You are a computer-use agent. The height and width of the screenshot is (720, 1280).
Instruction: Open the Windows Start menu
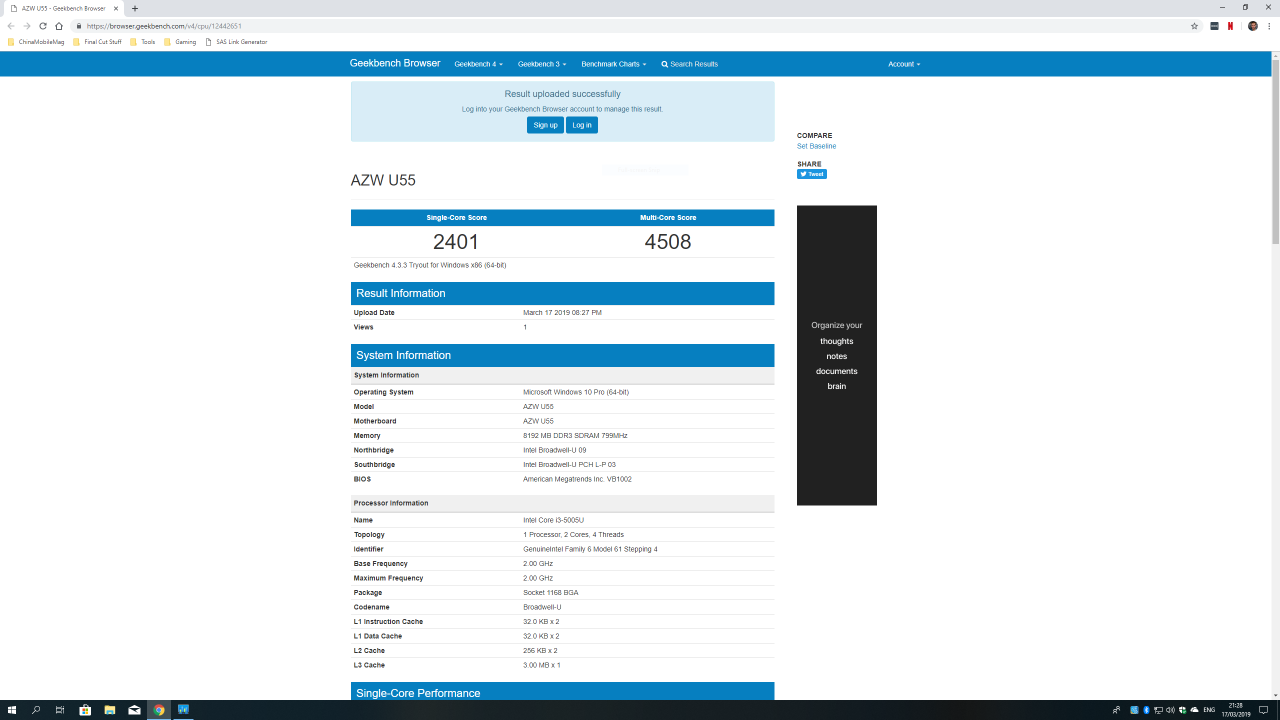(x=12, y=710)
